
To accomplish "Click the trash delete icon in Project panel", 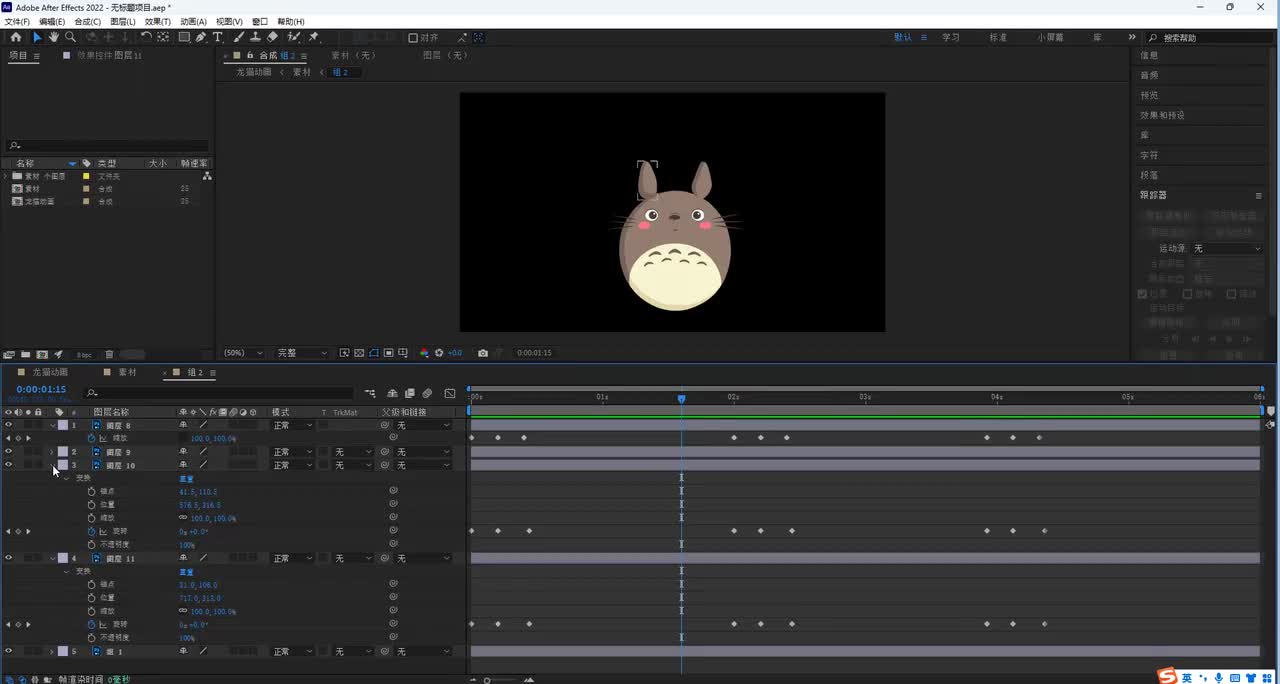I will tap(109, 354).
